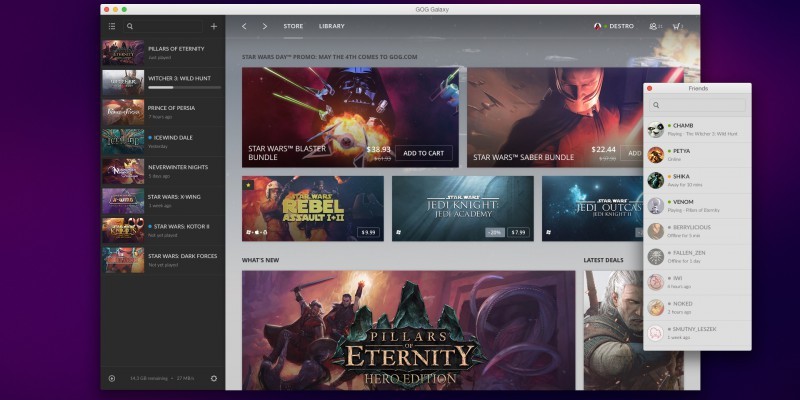
Task: Click the download play/resume icon in footer
Action: pos(112,378)
